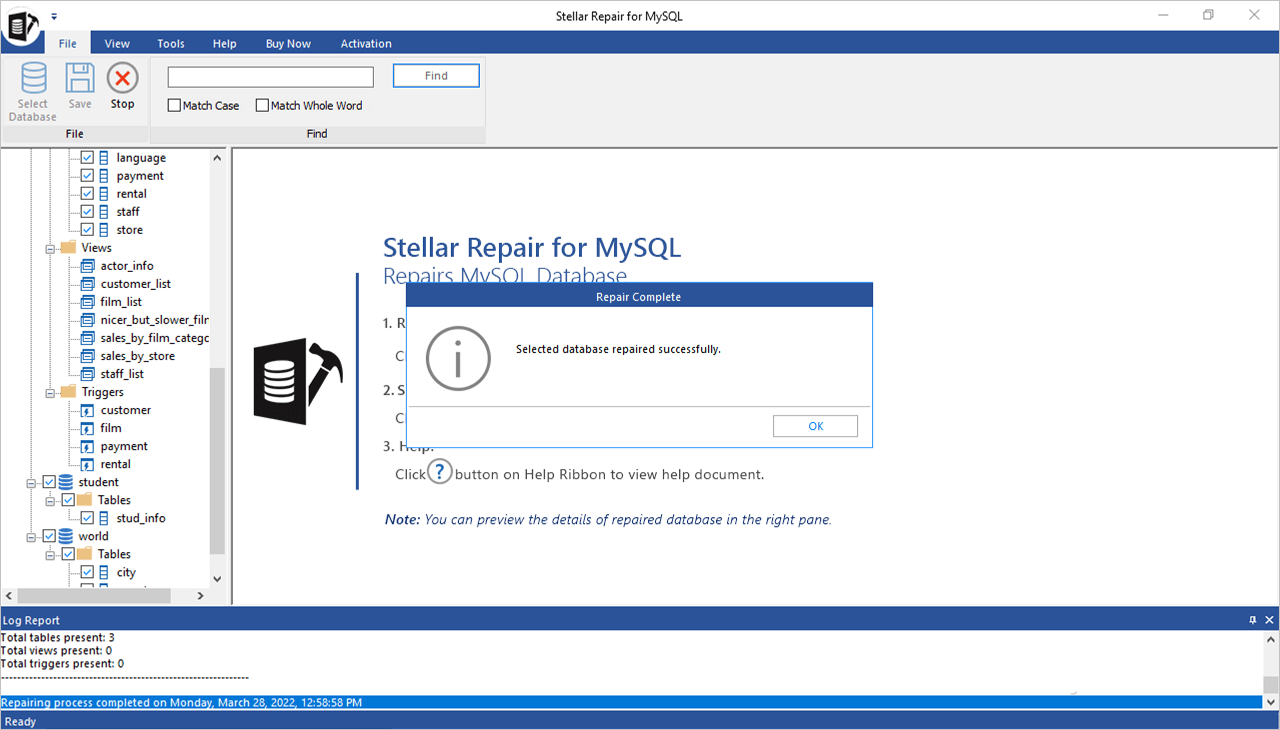Screen dimensions: 1280x730
Task: Collapse the student database node
Action: (32, 482)
